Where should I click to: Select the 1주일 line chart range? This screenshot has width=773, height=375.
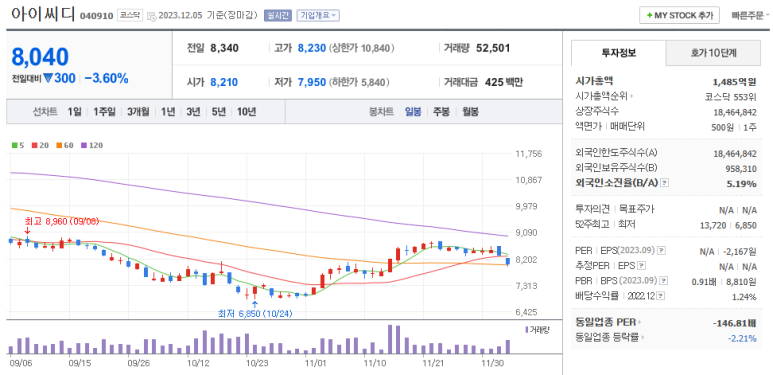[104, 111]
